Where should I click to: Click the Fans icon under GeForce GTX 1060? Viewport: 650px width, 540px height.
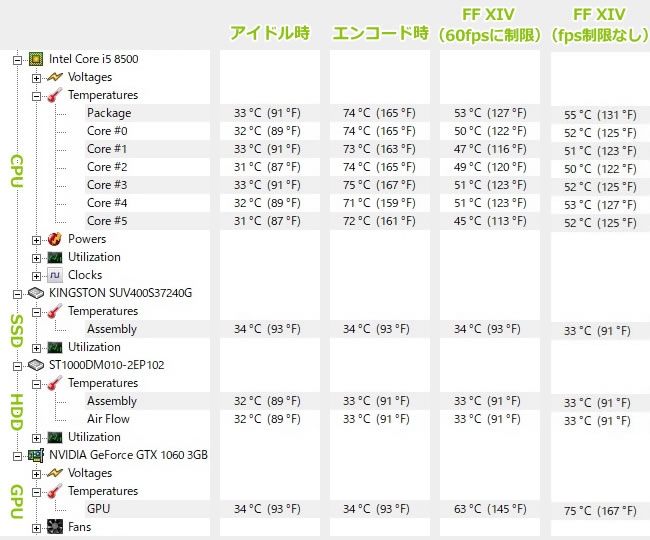[55, 527]
